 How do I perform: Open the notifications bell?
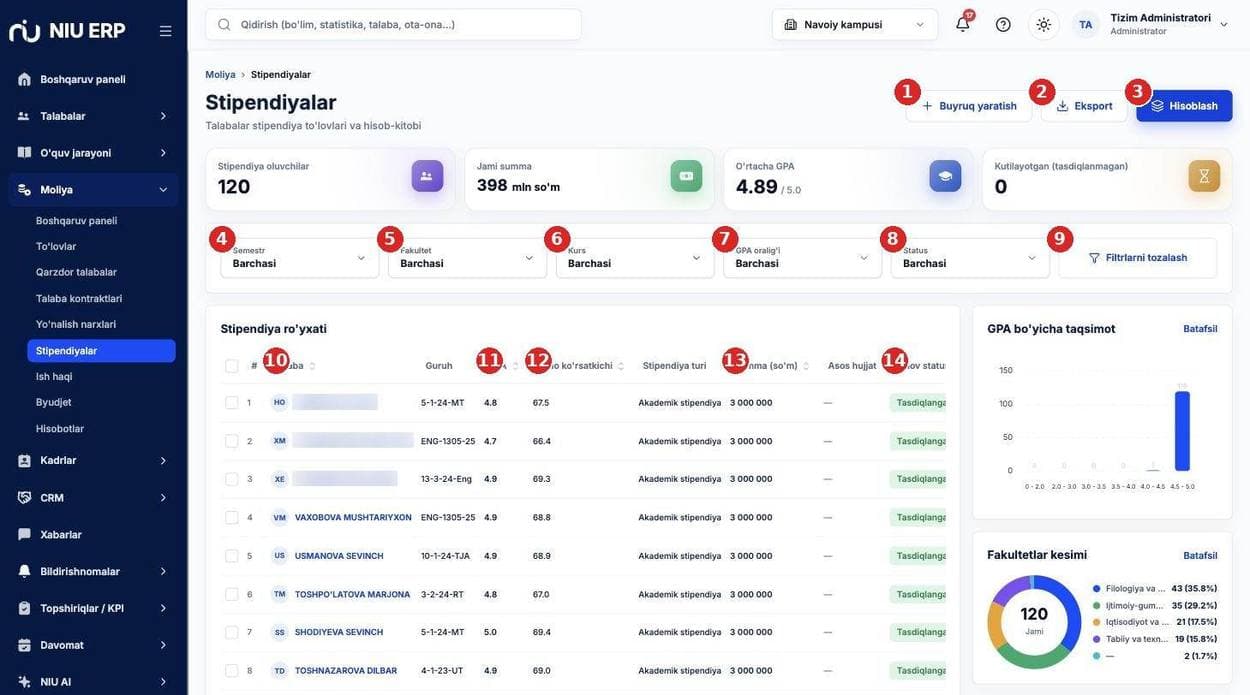(963, 24)
